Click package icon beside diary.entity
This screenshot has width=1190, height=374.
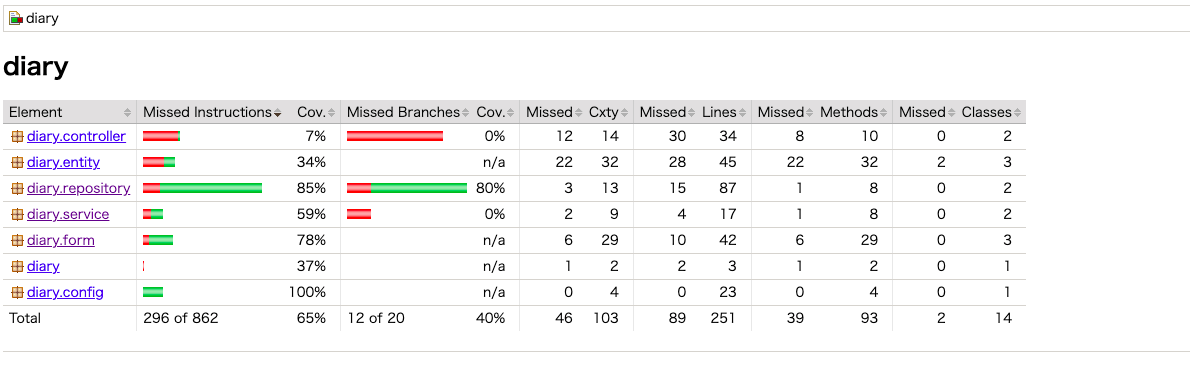tap(17, 162)
